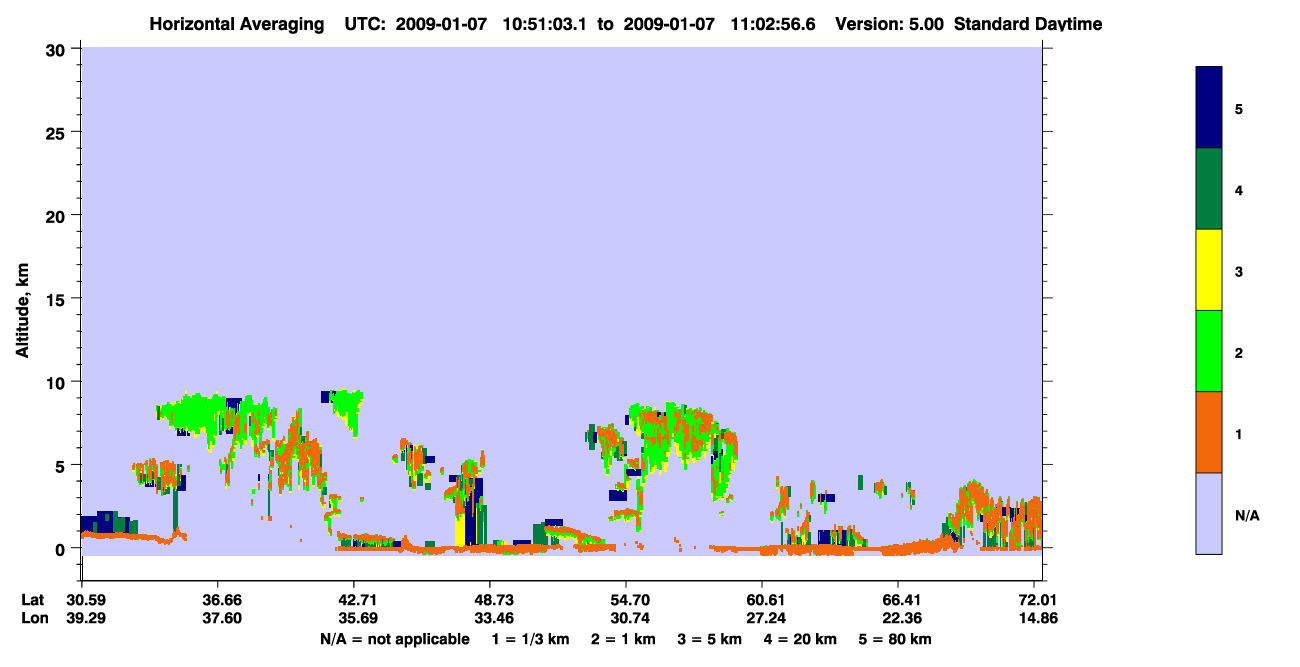Screen dimensions: 1300x667
Task: Click the "3 = 5 km" legend entry
Action: [x=709, y=639]
